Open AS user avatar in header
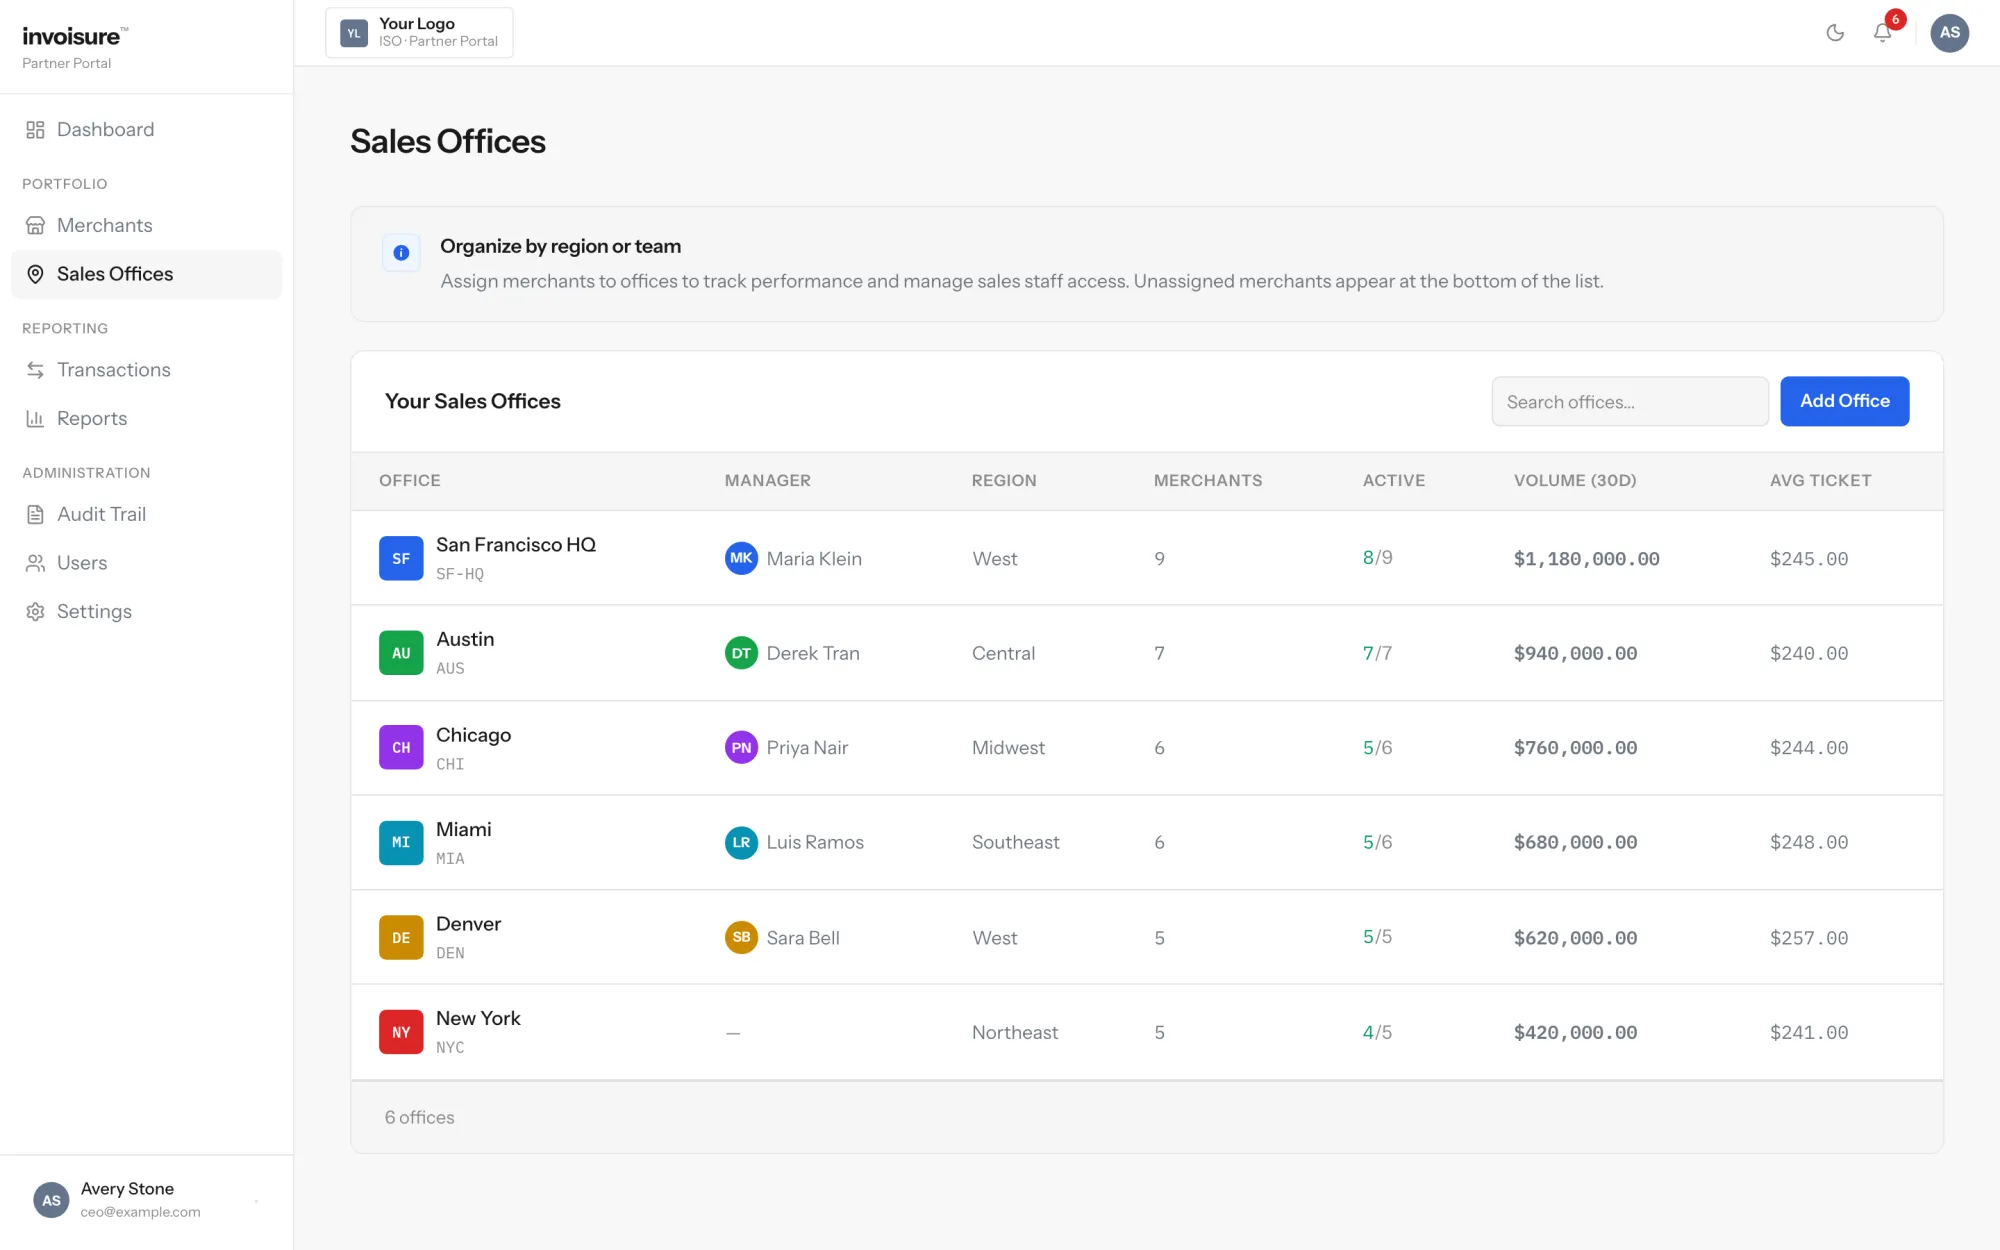 click(1949, 33)
